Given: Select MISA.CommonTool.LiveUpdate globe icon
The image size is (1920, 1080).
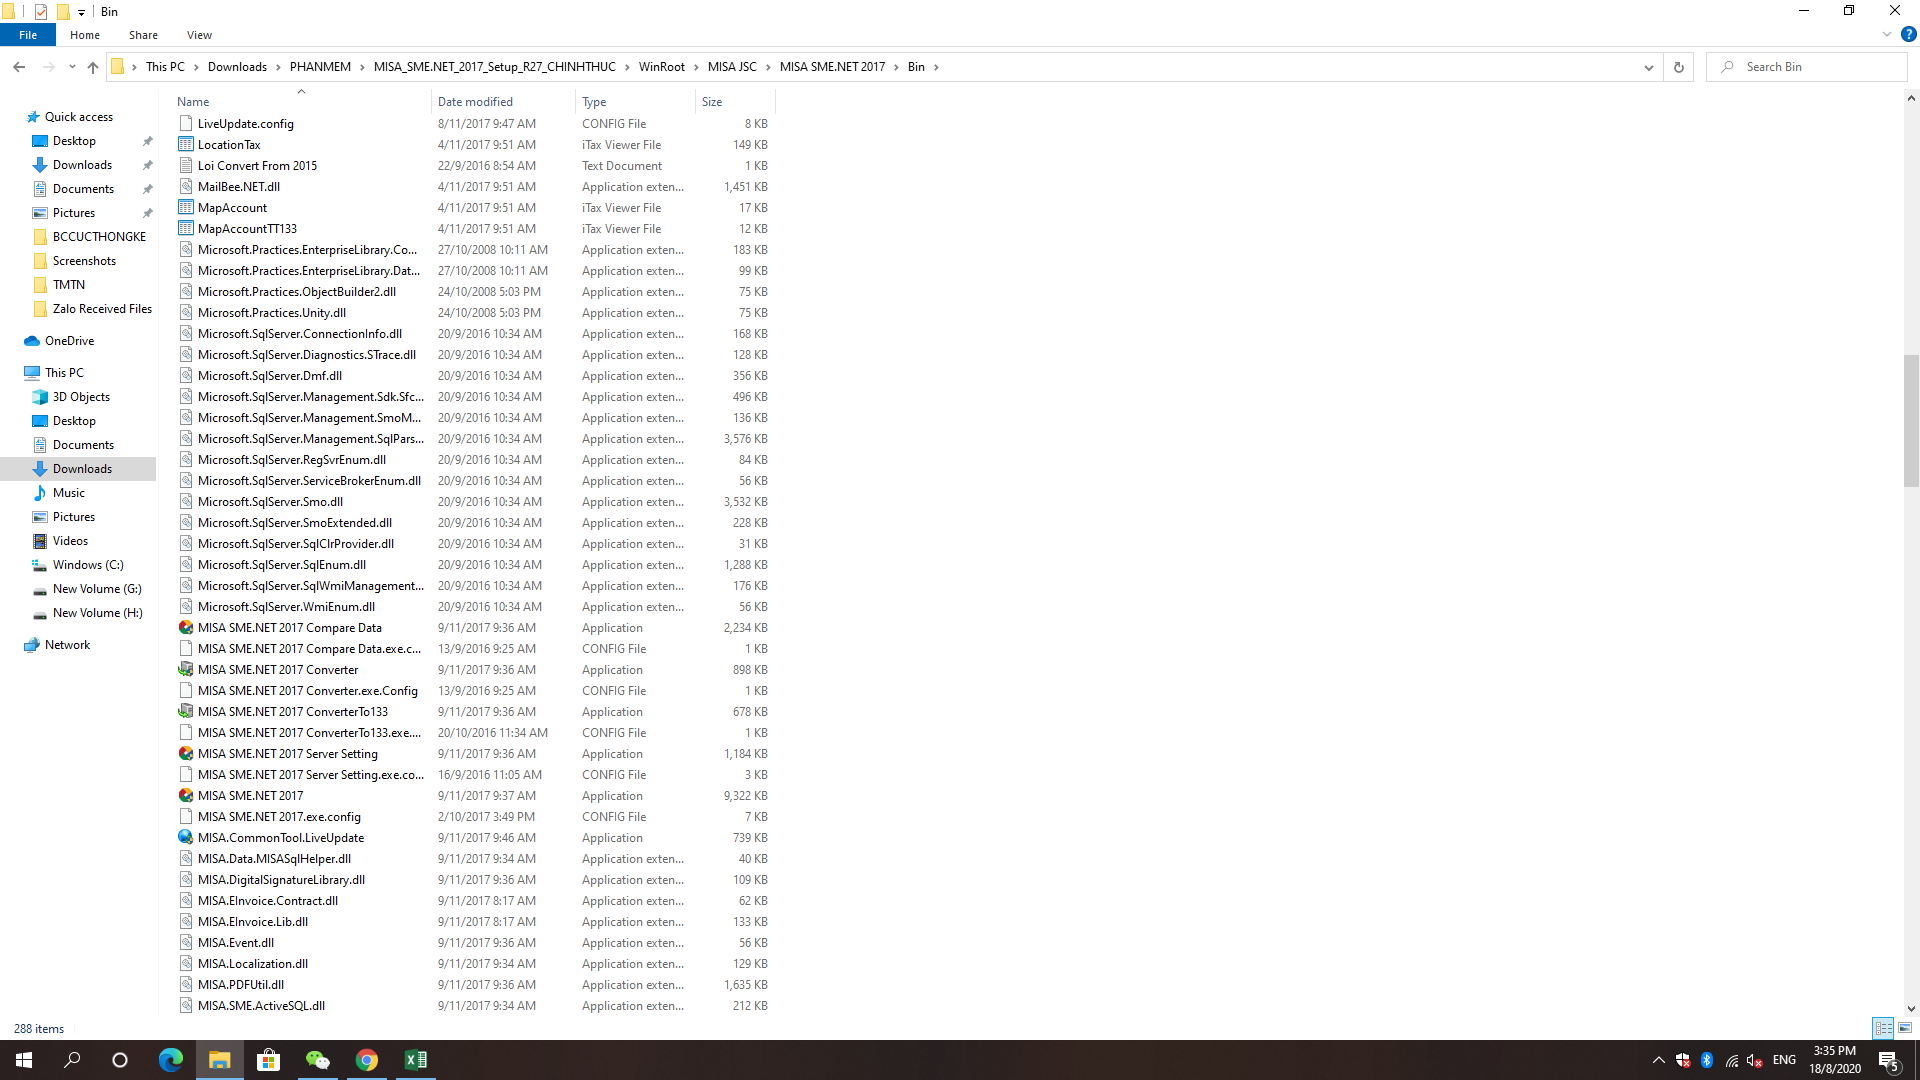Looking at the screenshot, I should point(186,838).
